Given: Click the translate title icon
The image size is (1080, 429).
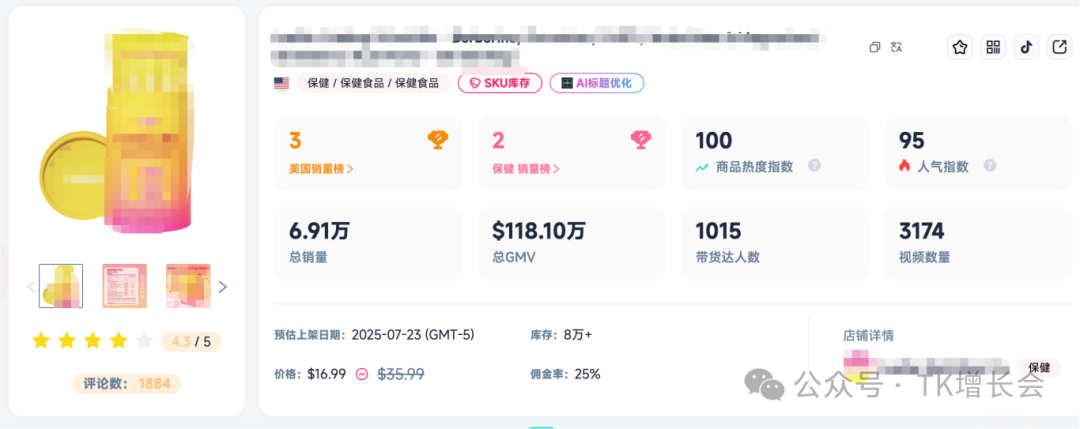Looking at the screenshot, I should pyautogui.click(x=896, y=47).
